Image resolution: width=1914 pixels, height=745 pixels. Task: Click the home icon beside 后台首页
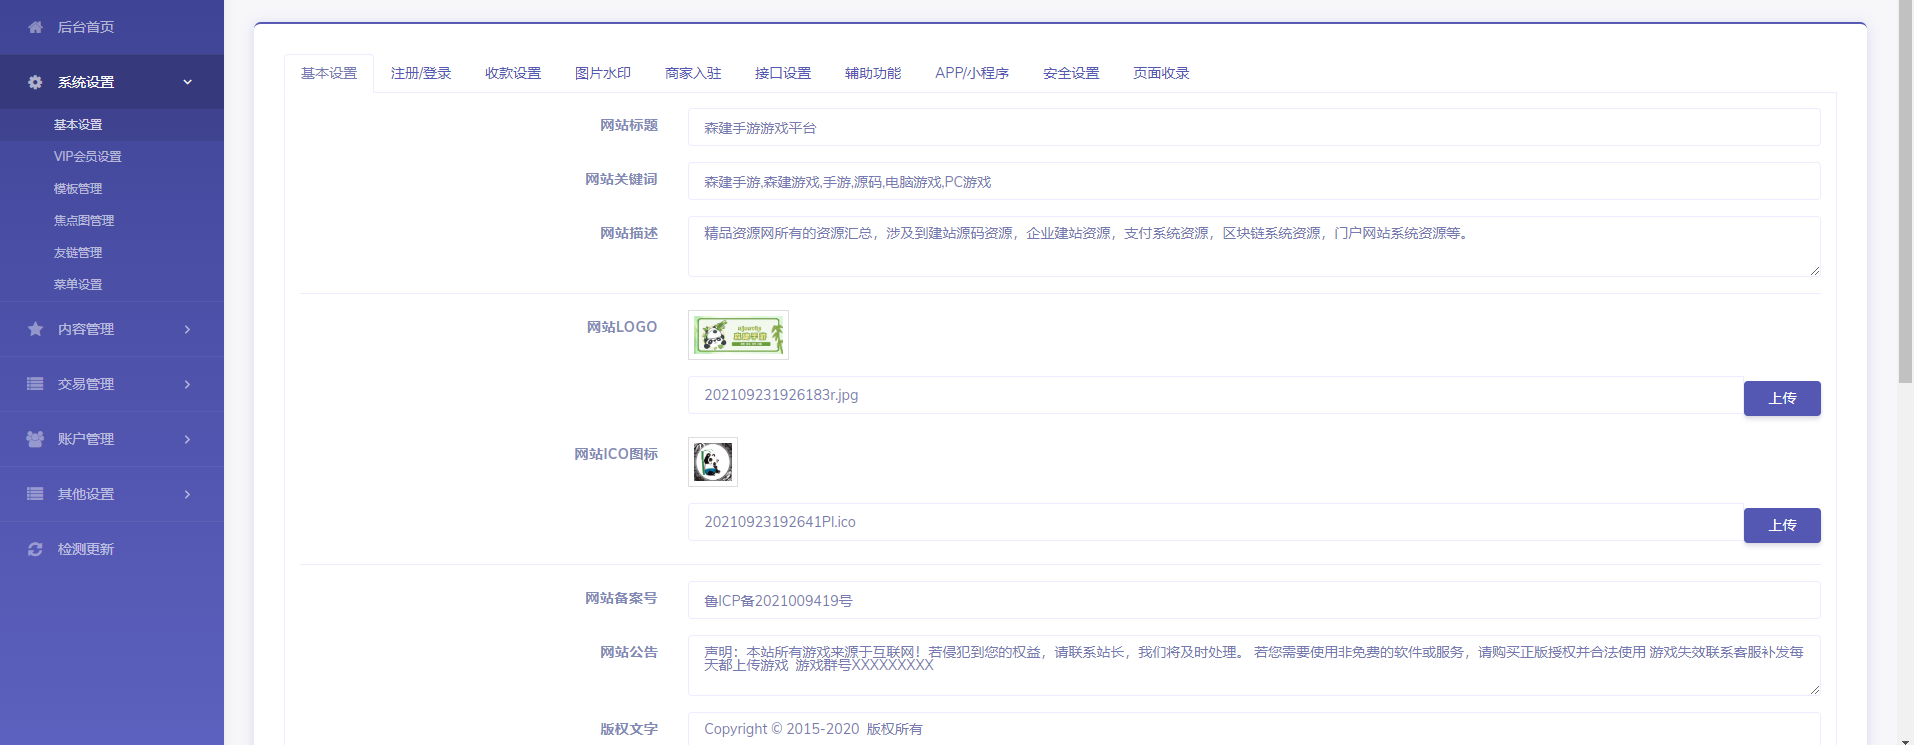coord(35,27)
